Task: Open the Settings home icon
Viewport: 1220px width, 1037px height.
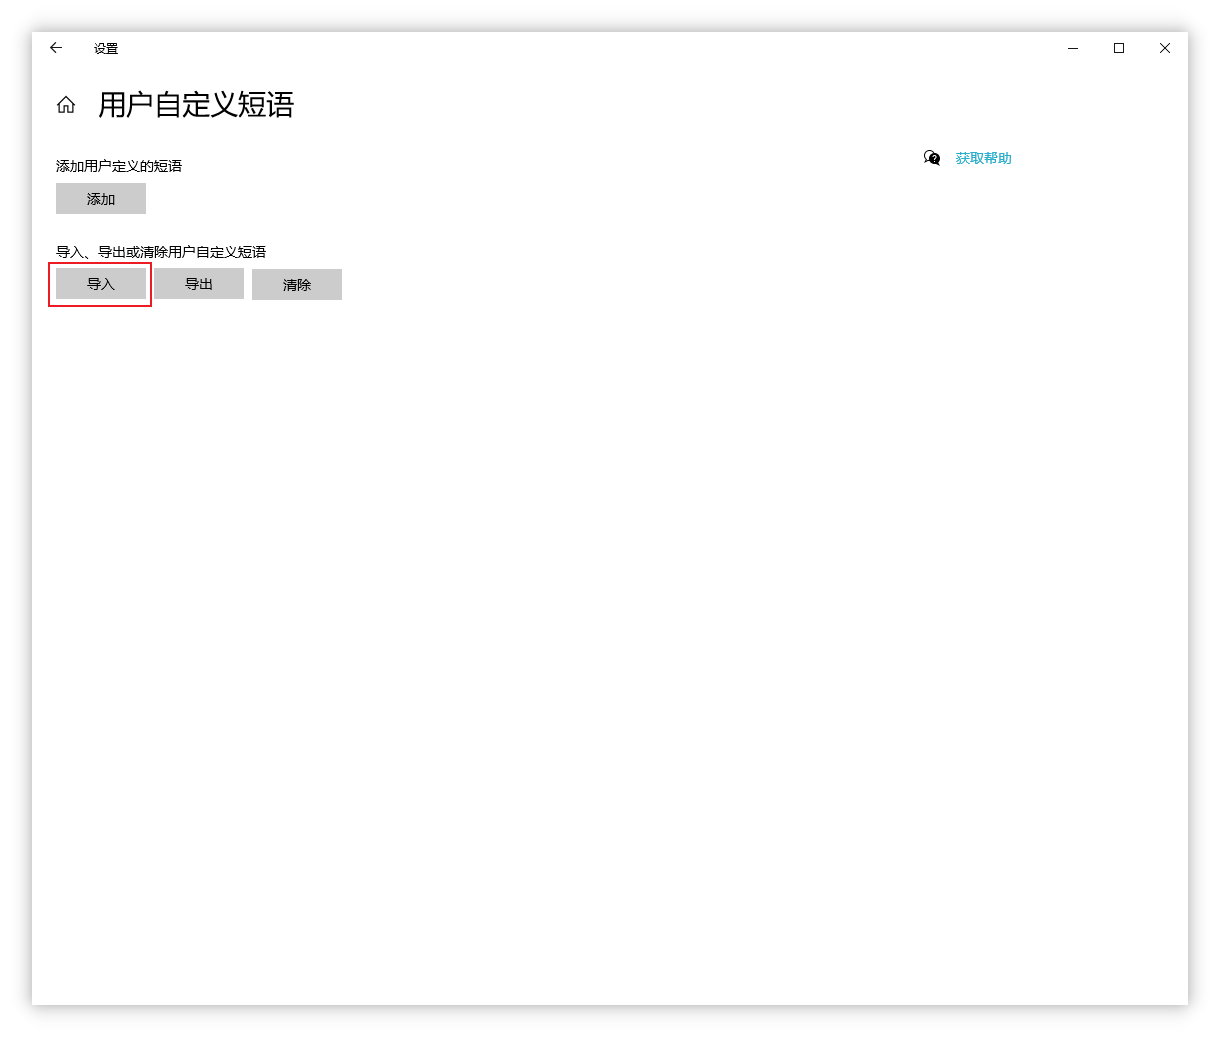Action: 66,105
